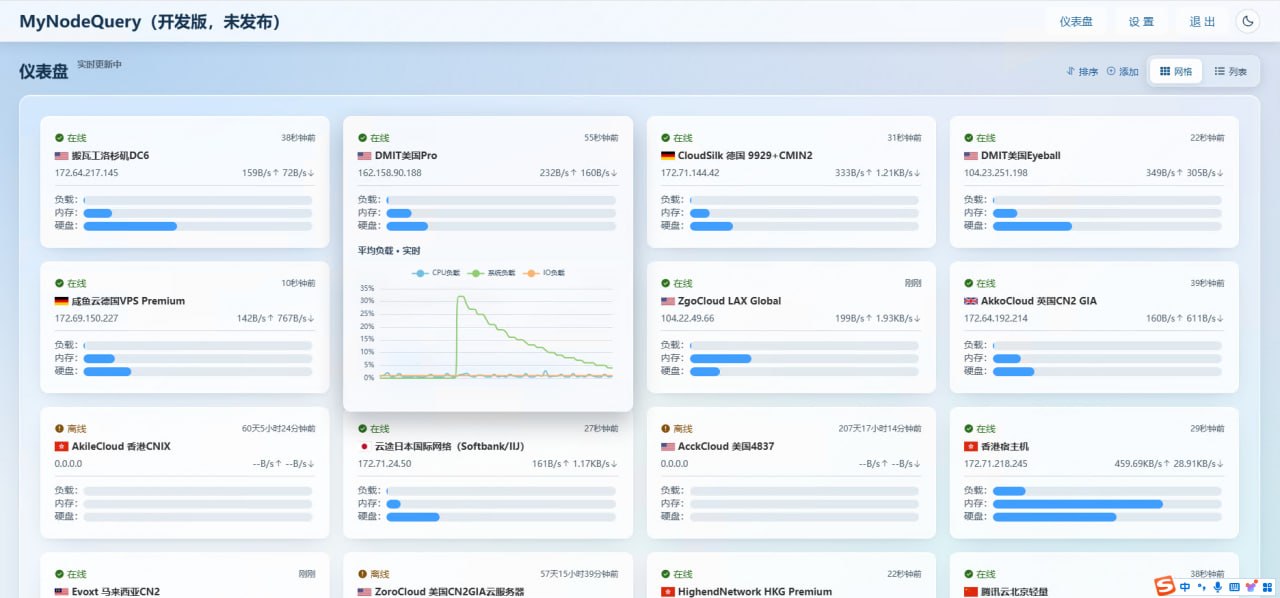The image size is (1280, 598).
Task: Open the IME skin icon with the red dot
Action: (1250, 586)
